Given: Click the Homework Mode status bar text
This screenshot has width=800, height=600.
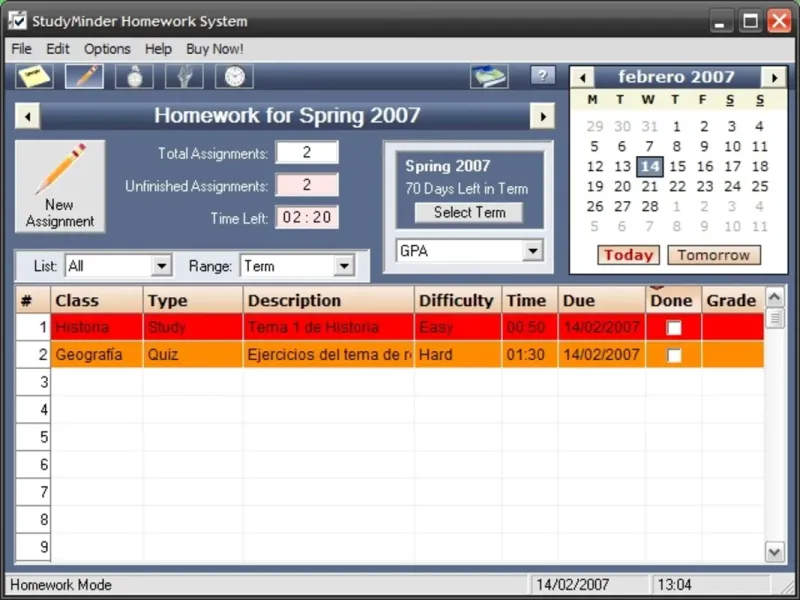Looking at the screenshot, I should pos(61,585).
